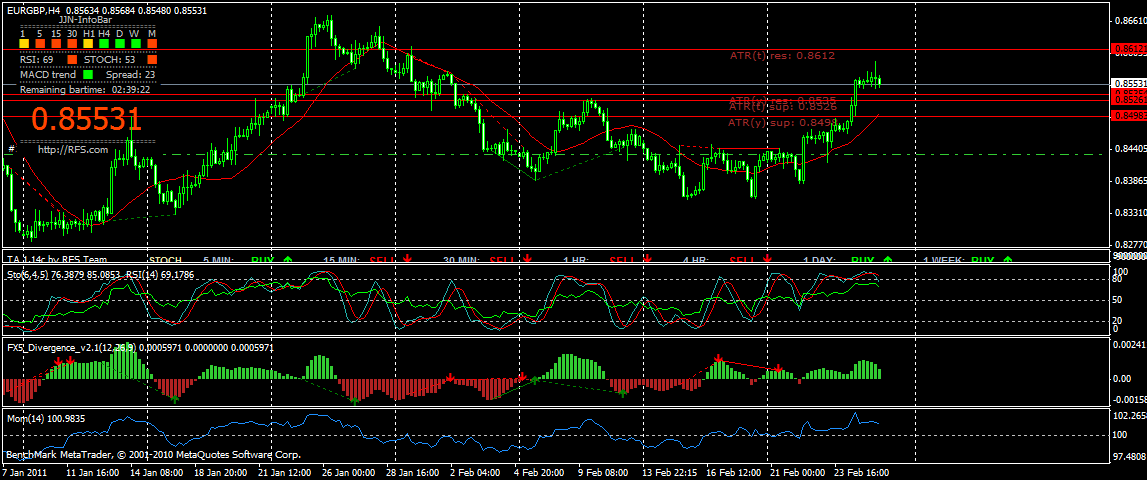Click divergence red down arrow near 16 Feb 12:00
Viewport: 1147px width, 480px height.
coord(719,359)
